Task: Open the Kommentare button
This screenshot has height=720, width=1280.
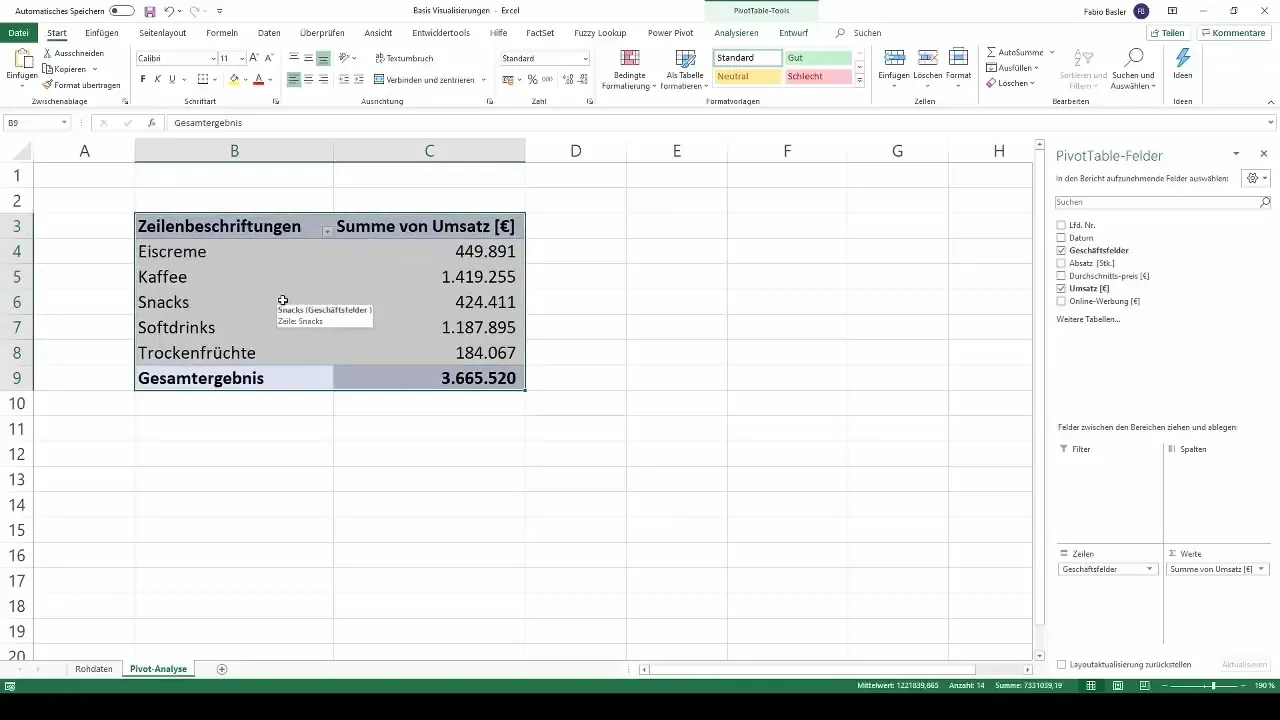Action: (1233, 33)
